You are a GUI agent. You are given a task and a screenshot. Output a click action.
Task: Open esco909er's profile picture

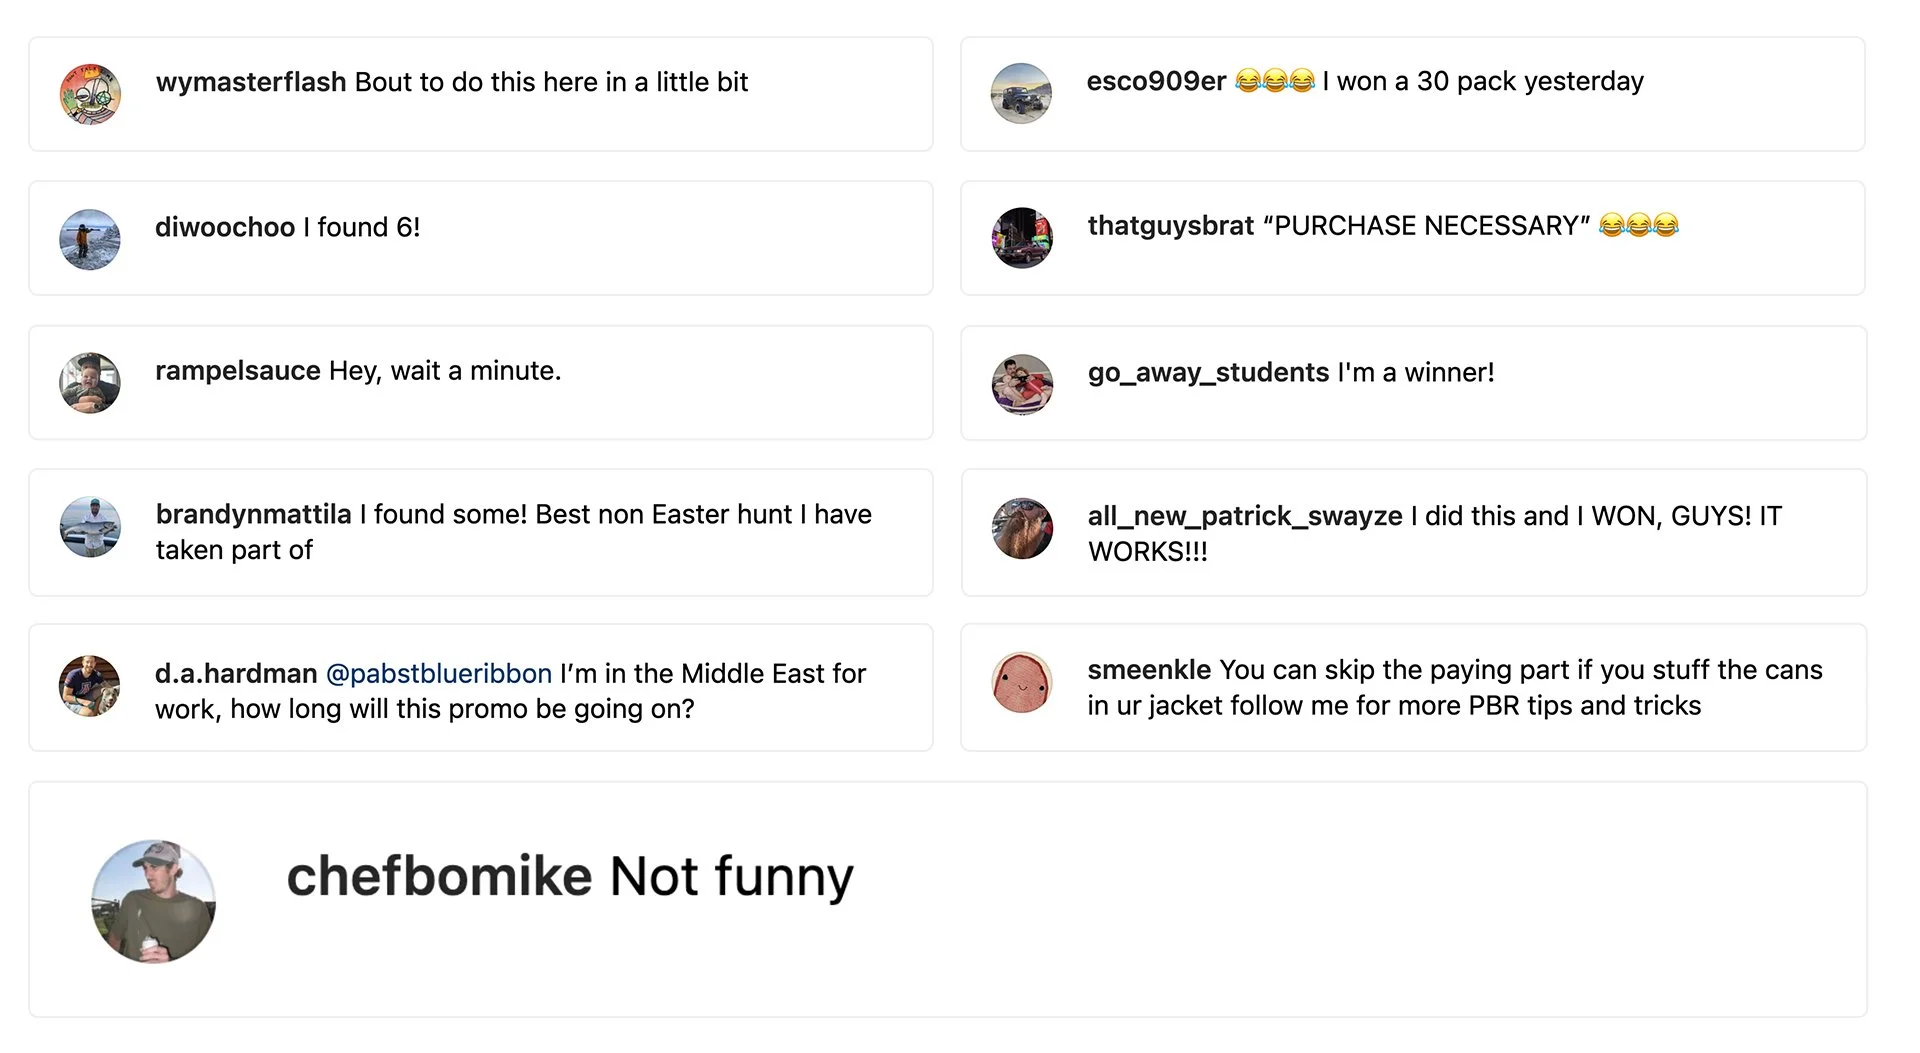pos(1021,94)
